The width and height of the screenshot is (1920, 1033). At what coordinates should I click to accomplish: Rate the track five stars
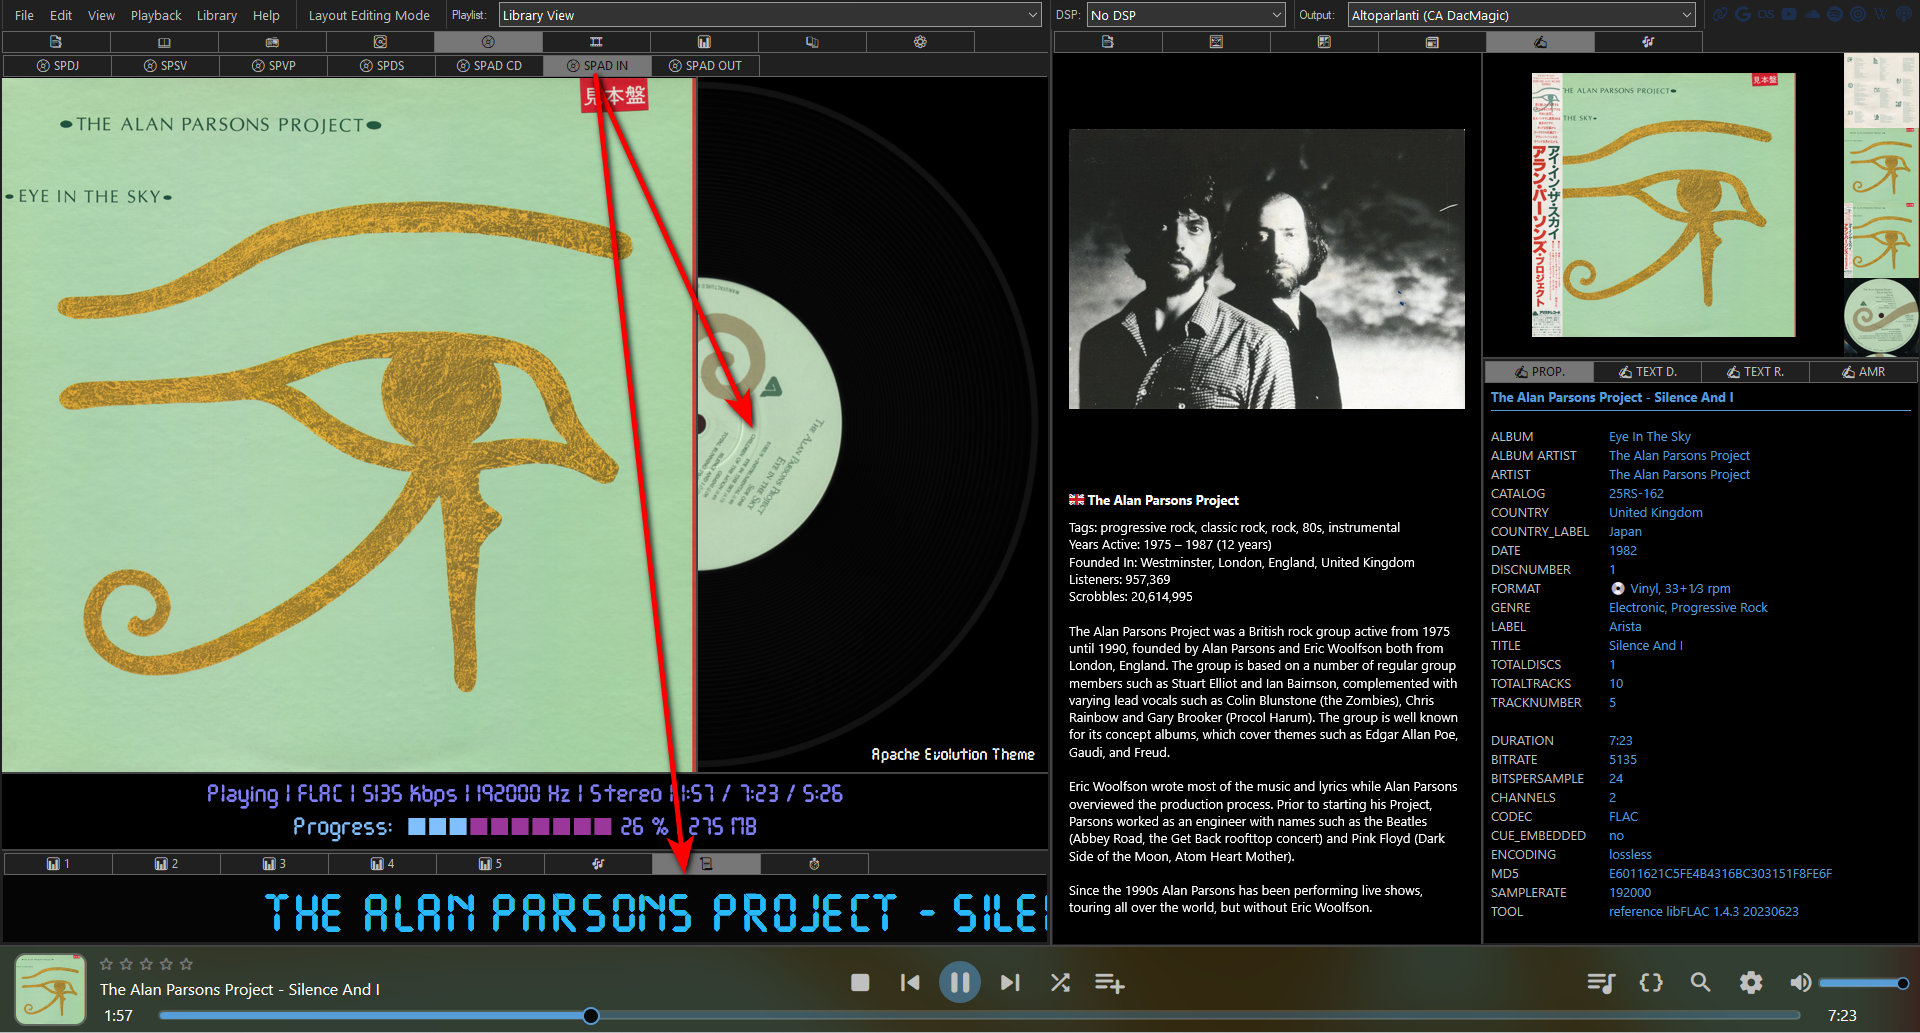(186, 964)
